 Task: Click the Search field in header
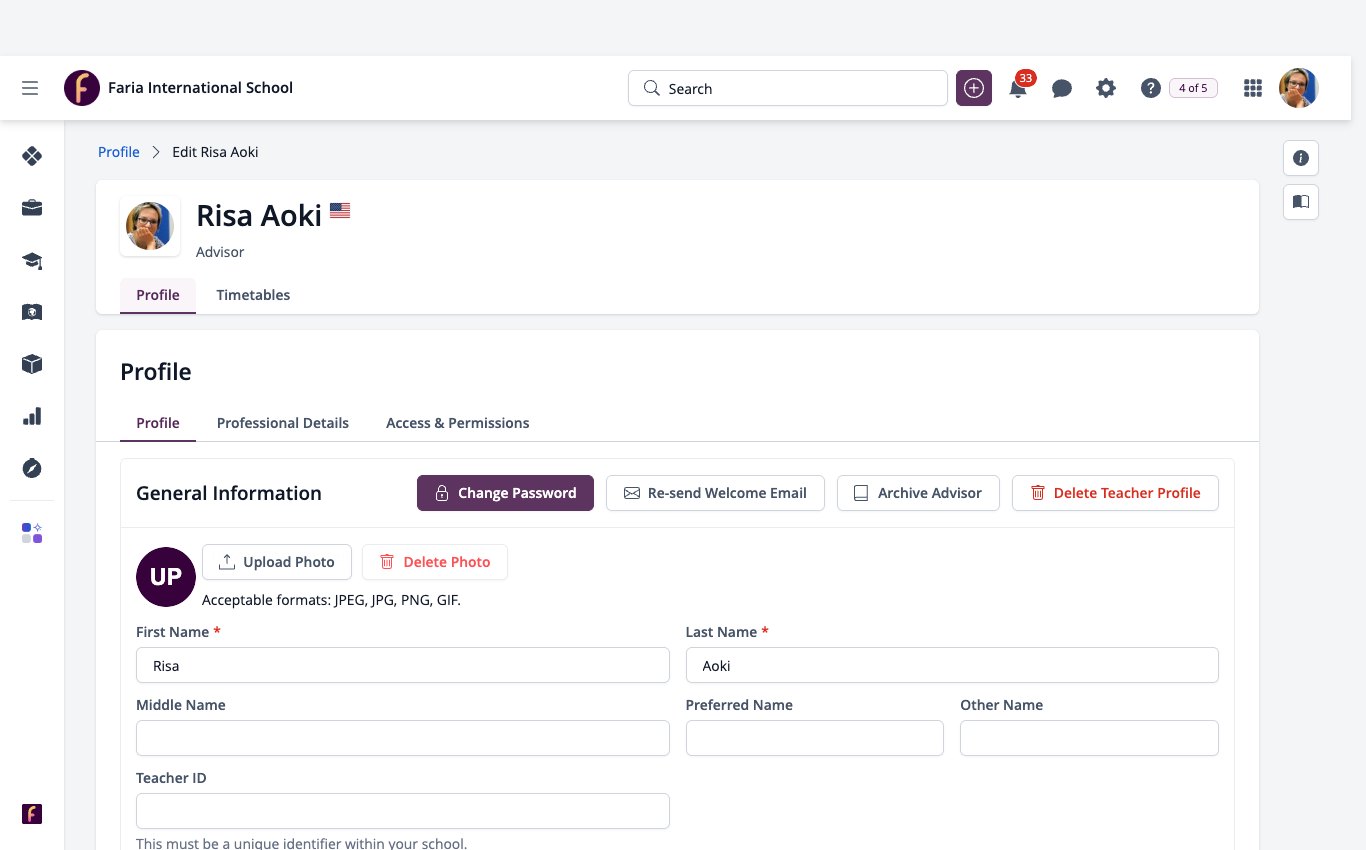tap(788, 88)
